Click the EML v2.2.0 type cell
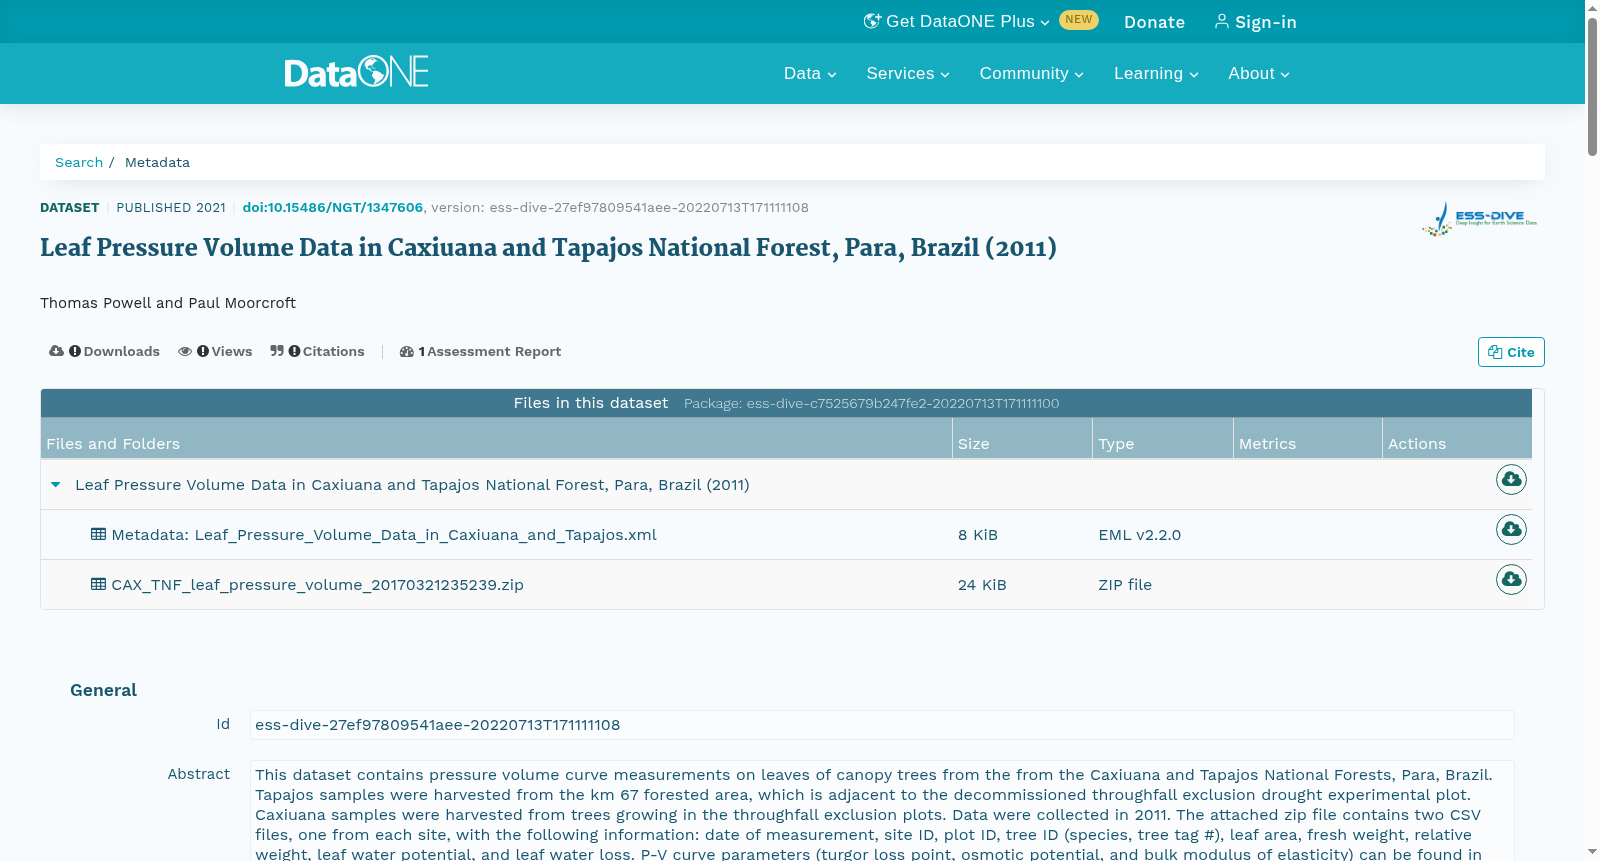 click(x=1139, y=535)
